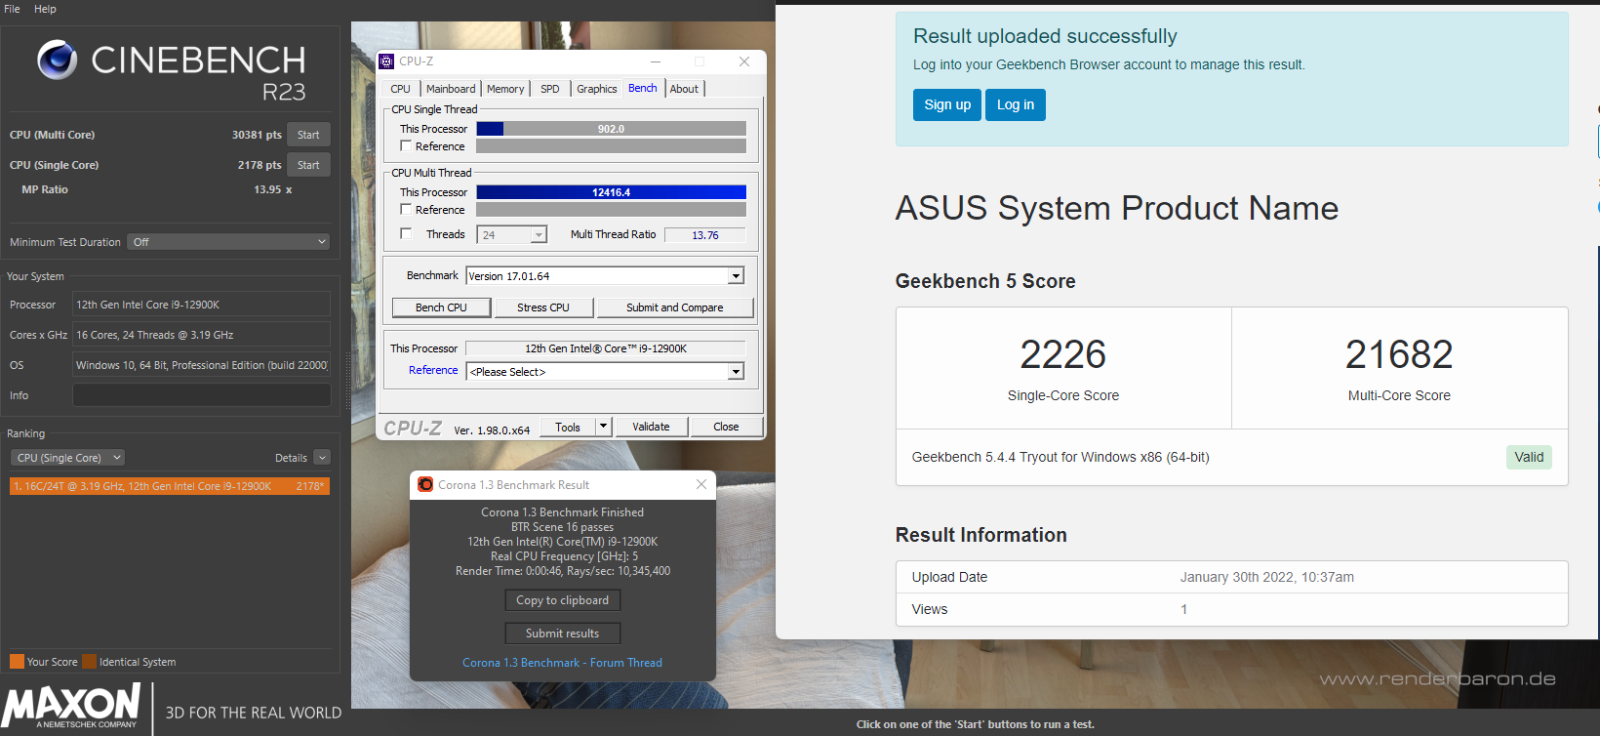Viewport: 1600px width, 736px height.
Task: Toggle the Threads checkbox in CPU-Z
Action: pyautogui.click(x=406, y=234)
